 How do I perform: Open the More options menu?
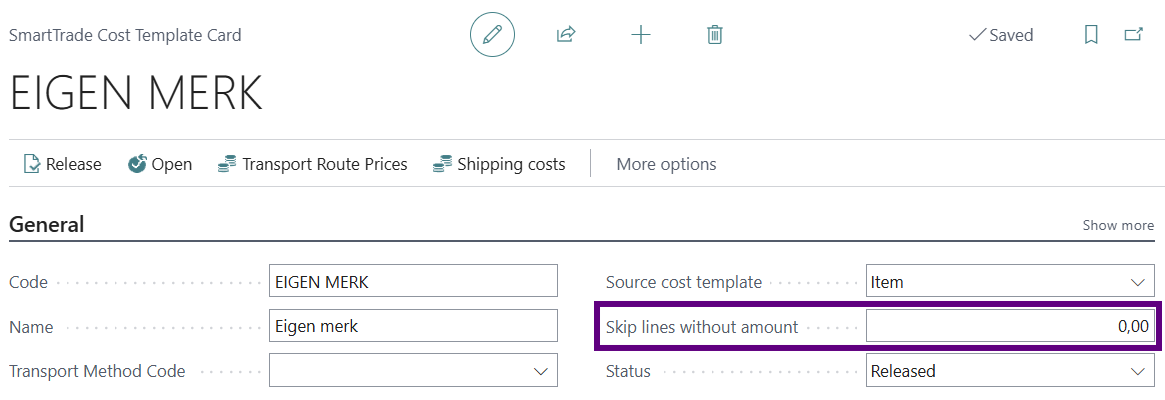click(x=666, y=164)
